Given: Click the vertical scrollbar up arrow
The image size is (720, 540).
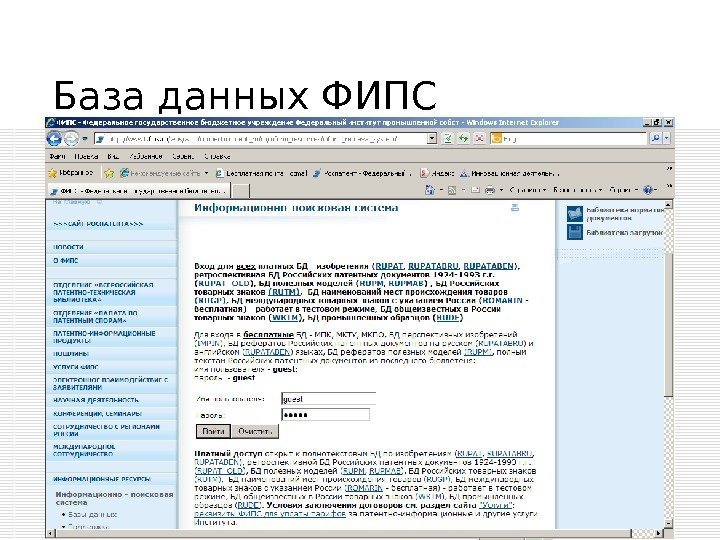Looking at the screenshot, I should click(669, 204).
